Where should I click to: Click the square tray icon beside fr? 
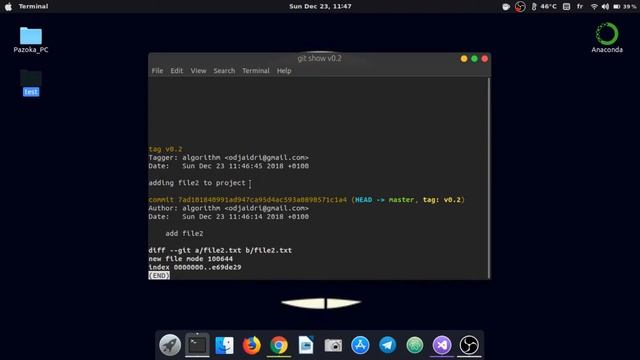567,7
